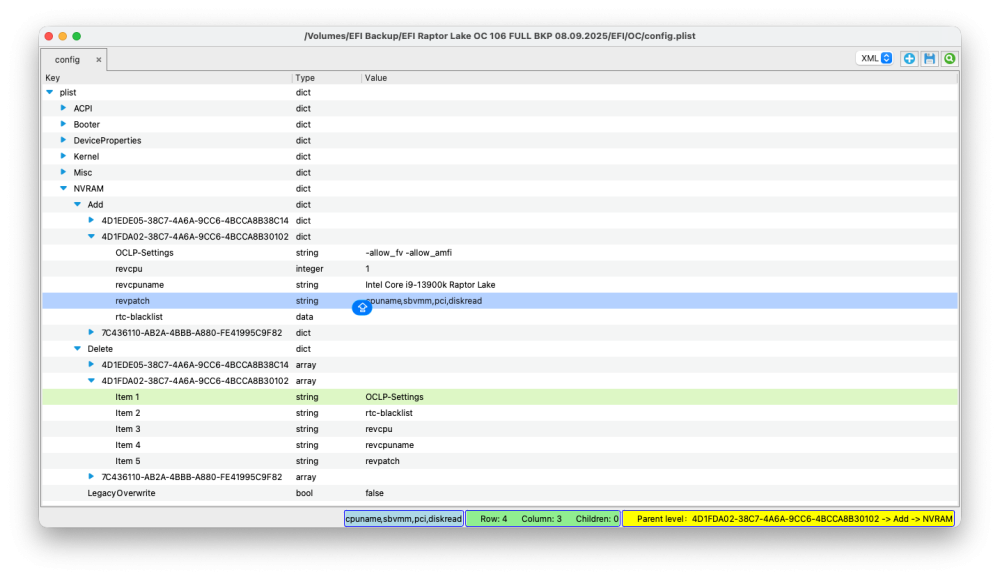Select Item 2 in Delete array
1000x579 pixels.
128,413
